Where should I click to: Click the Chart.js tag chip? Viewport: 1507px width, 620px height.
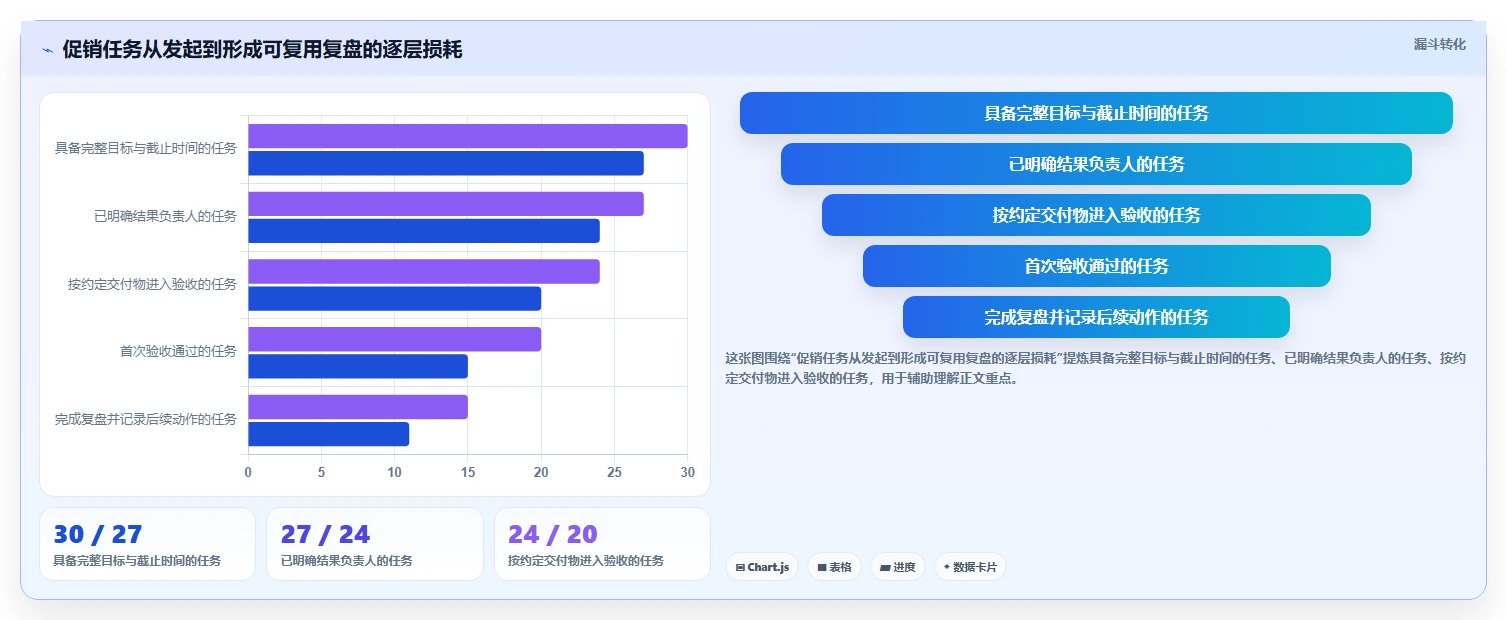(x=762, y=567)
